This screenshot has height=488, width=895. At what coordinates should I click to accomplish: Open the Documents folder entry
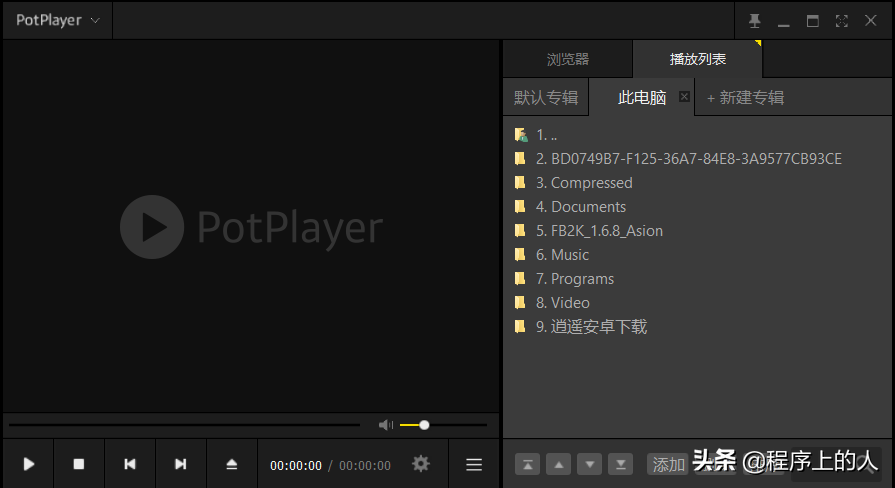coord(696,207)
